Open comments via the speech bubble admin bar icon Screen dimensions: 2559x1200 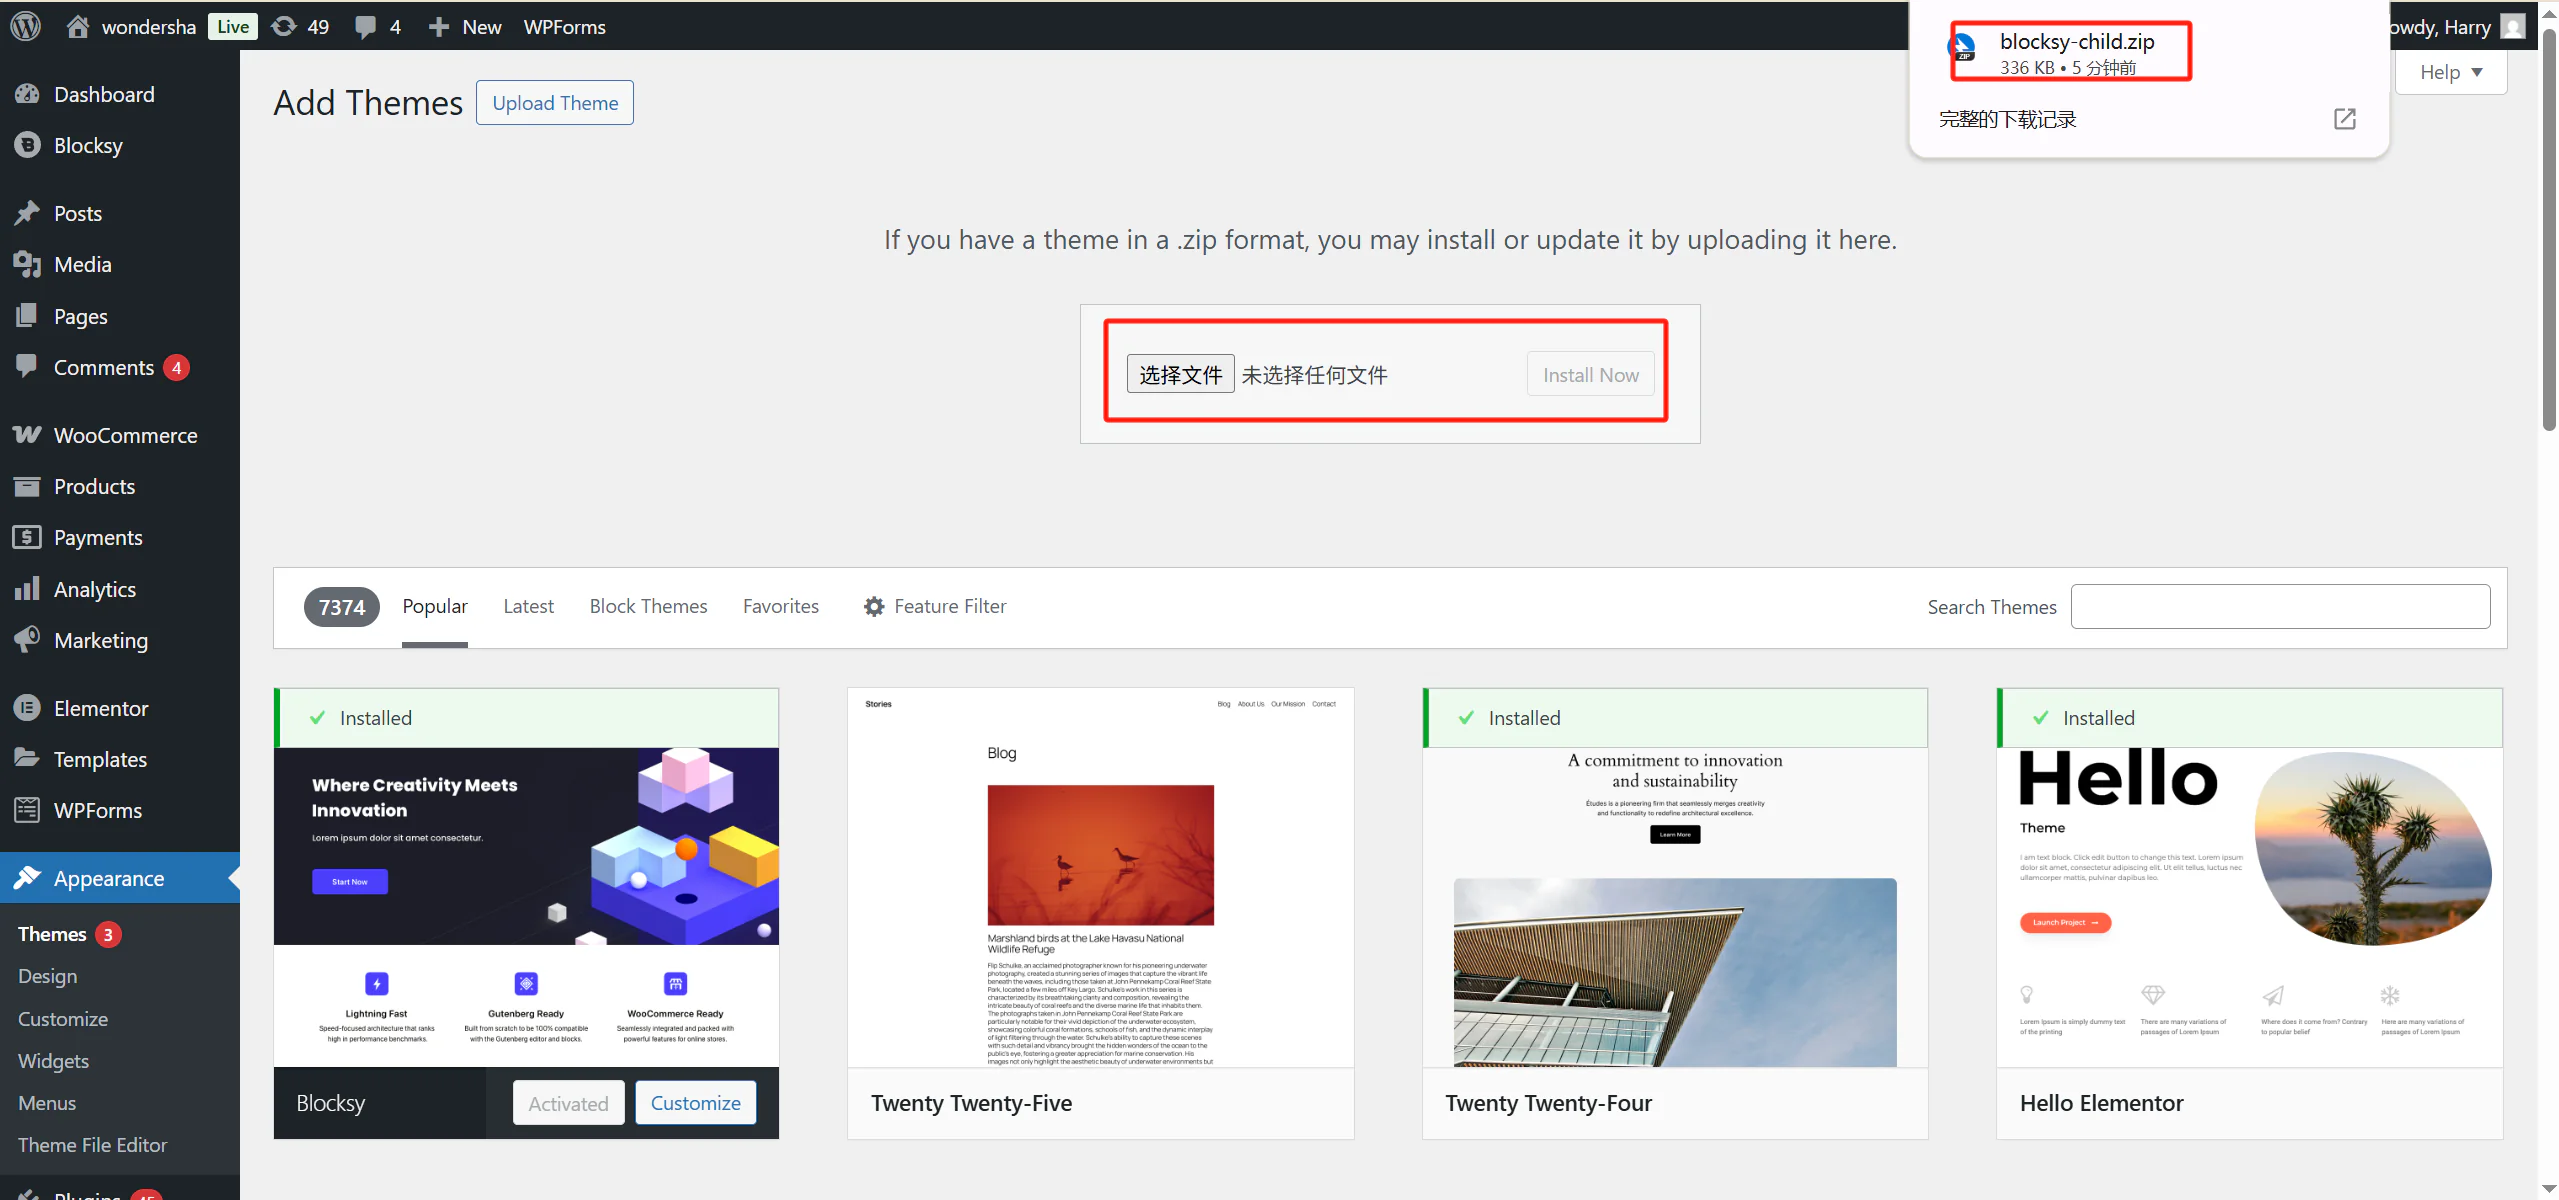click(363, 26)
